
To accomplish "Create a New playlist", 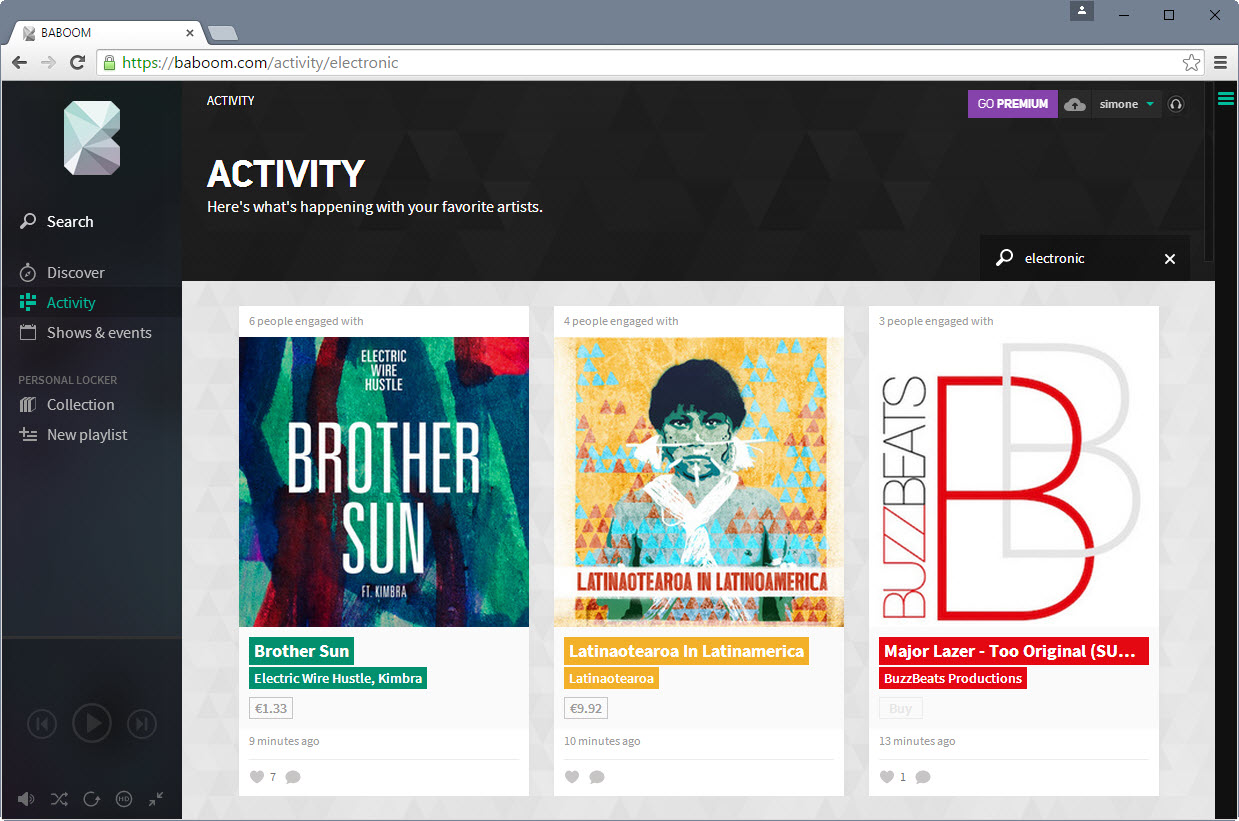I will tap(73, 435).
